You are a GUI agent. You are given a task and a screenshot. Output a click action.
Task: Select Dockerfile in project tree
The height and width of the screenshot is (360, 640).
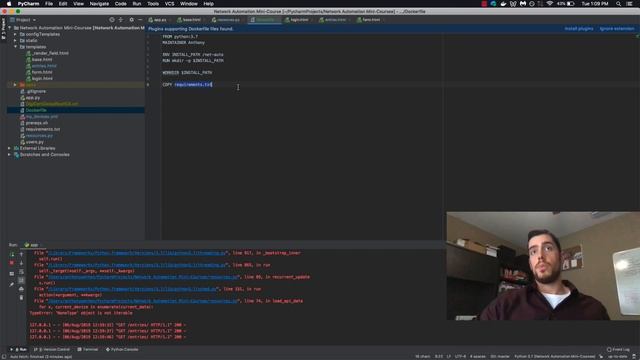(x=33, y=110)
